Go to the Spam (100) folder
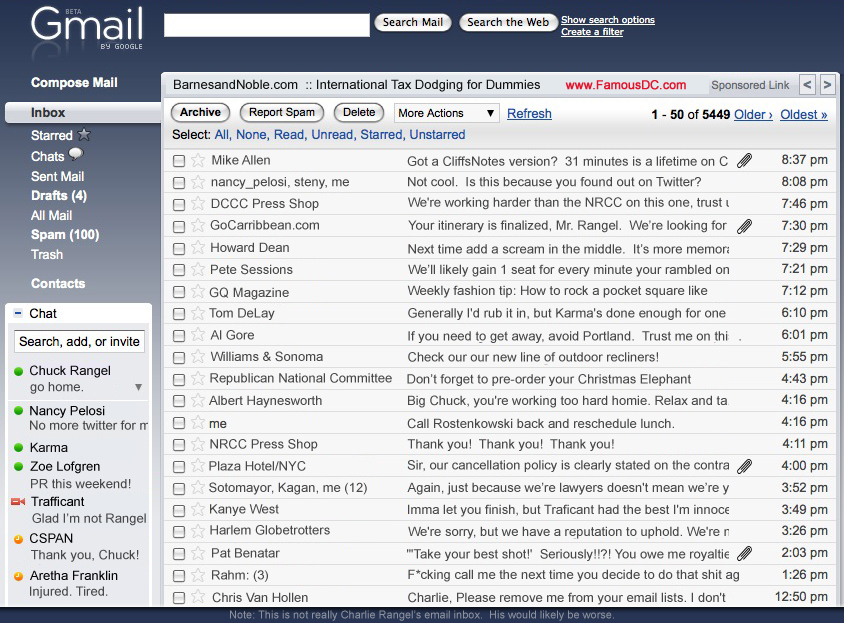Viewport: 844px width, 624px height. 64,234
